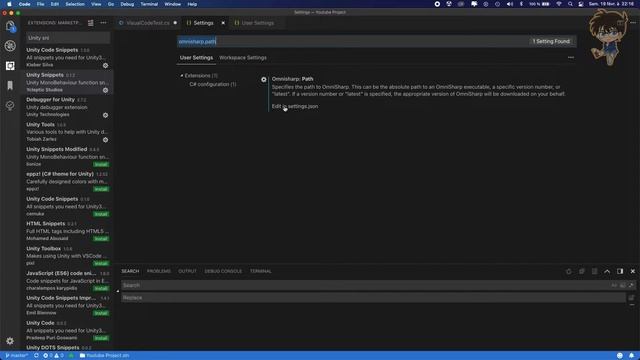
Task: Install Unity Code Snippets Improved extension
Action: pos(101,313)
